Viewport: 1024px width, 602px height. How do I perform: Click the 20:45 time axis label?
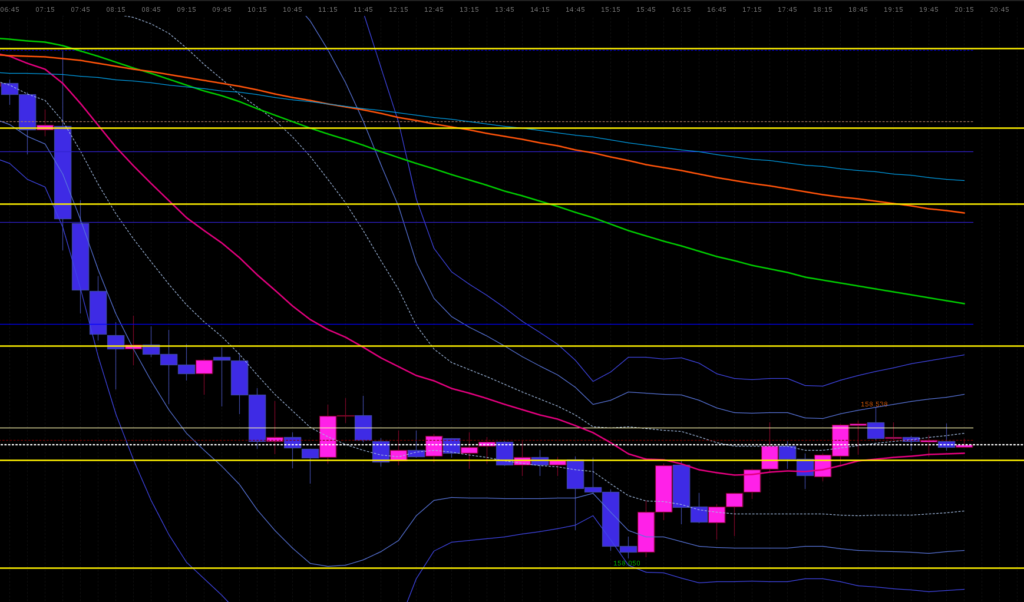pyautogui.click(x=999, y=9)
